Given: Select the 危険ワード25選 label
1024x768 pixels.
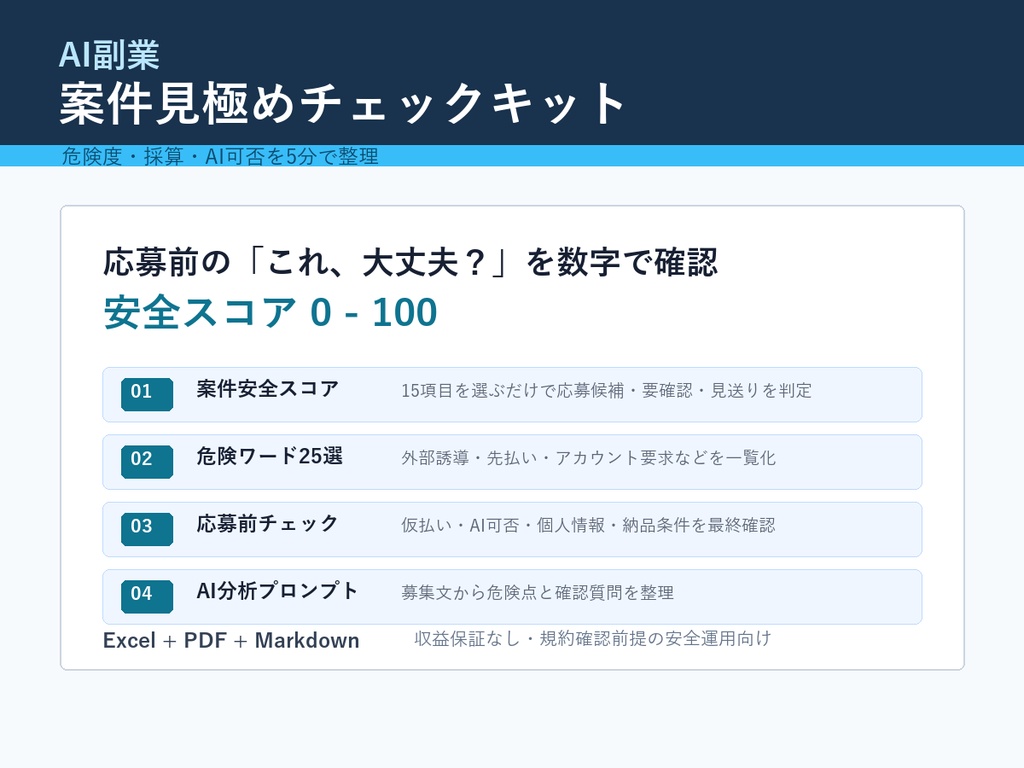Looking at the screenshot, I should tap(270, 456).
